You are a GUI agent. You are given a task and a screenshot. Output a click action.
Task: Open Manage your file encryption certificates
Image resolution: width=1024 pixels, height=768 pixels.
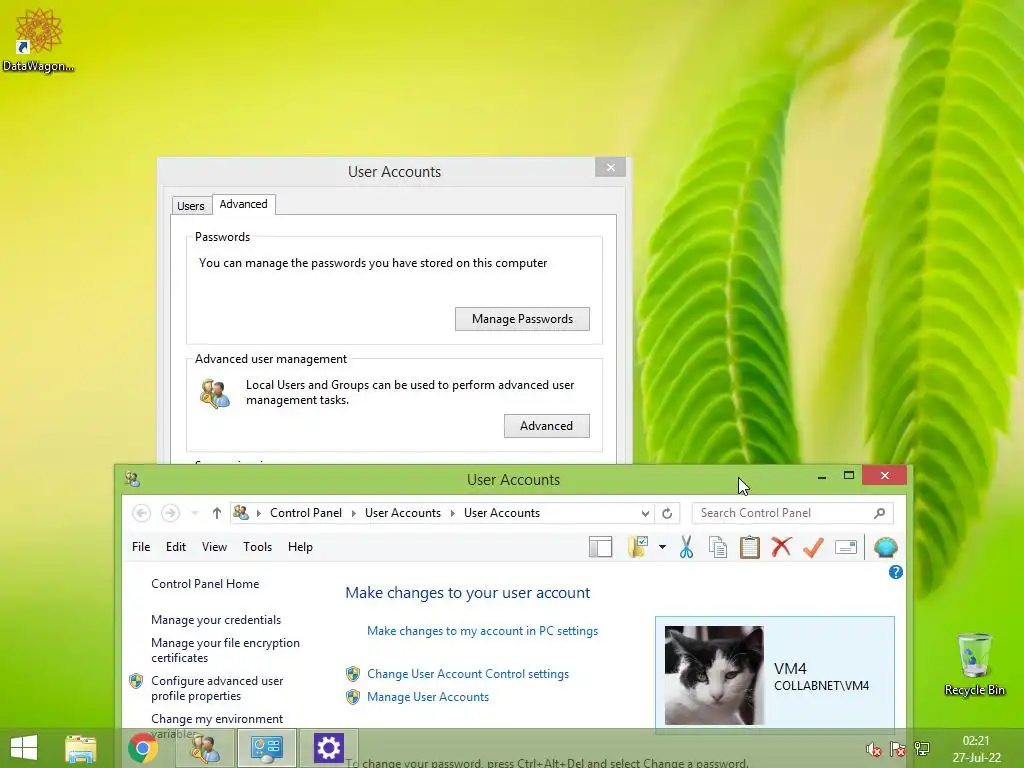(225, 650)
